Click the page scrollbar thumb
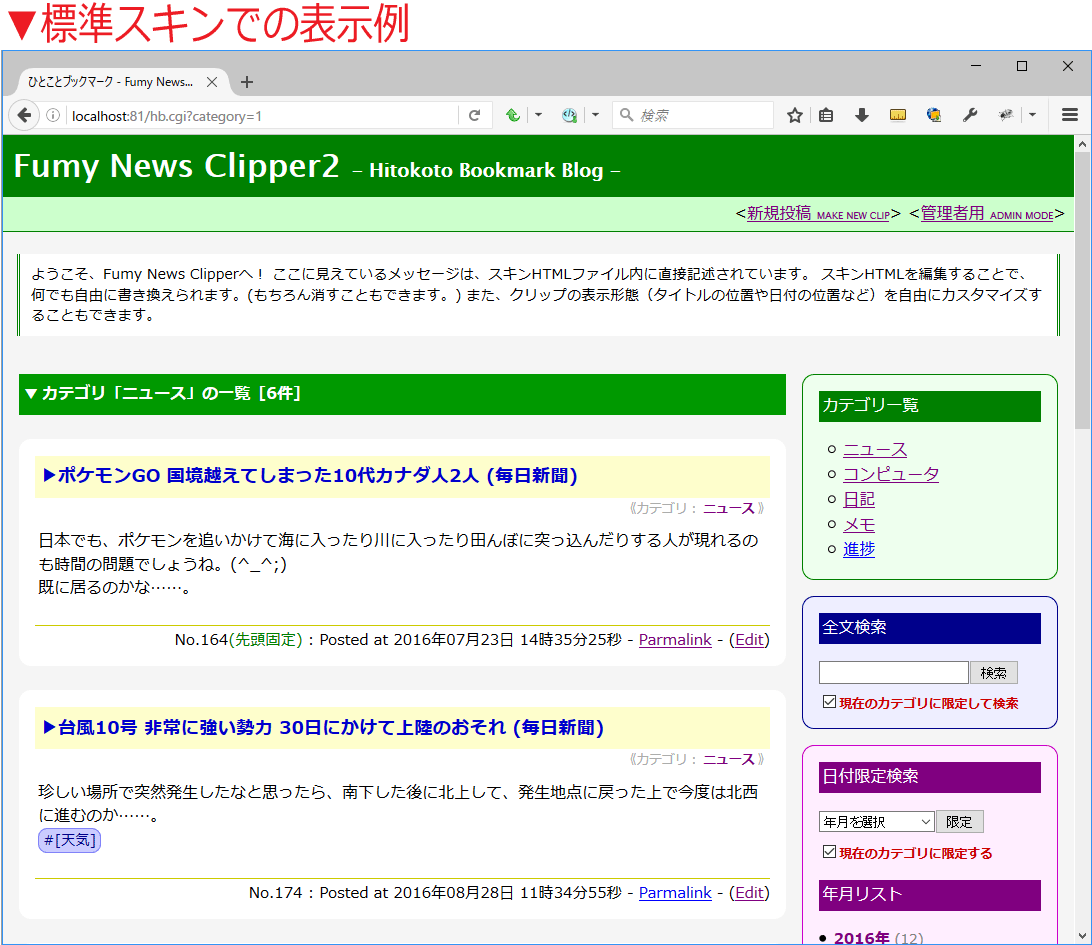Viewport: 1092px width, 945px height. (x=1082, y=290)
